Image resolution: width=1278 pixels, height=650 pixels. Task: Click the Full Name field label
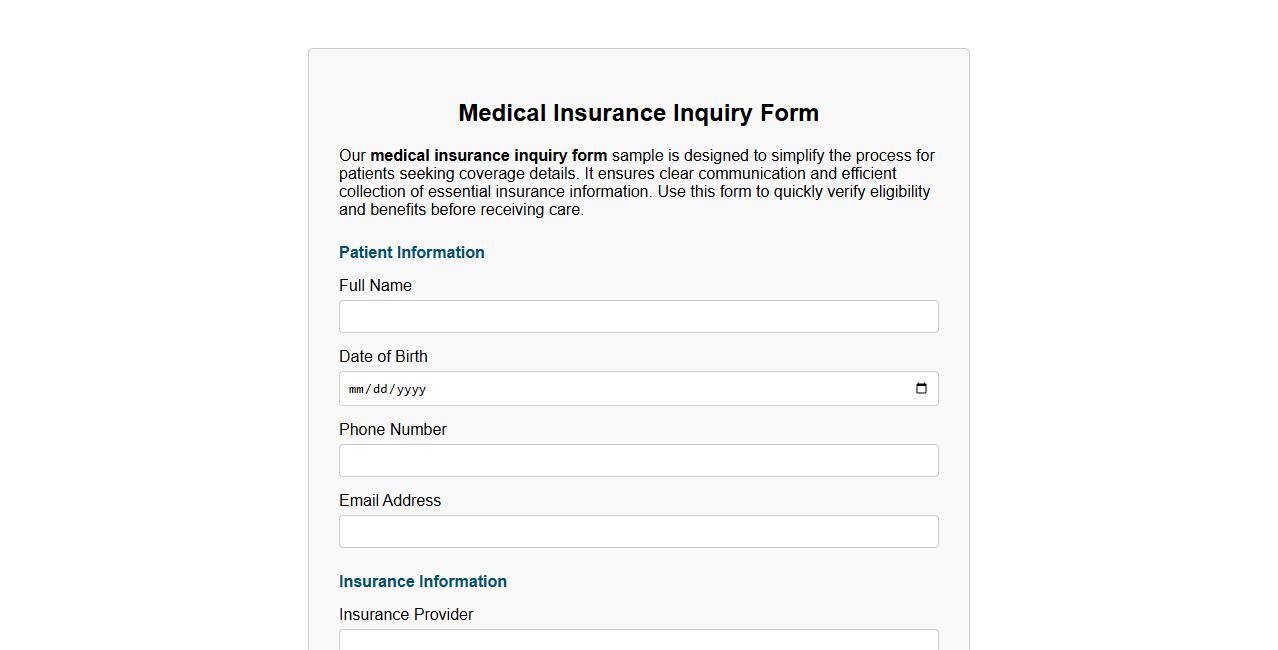[x=375, y=285]
